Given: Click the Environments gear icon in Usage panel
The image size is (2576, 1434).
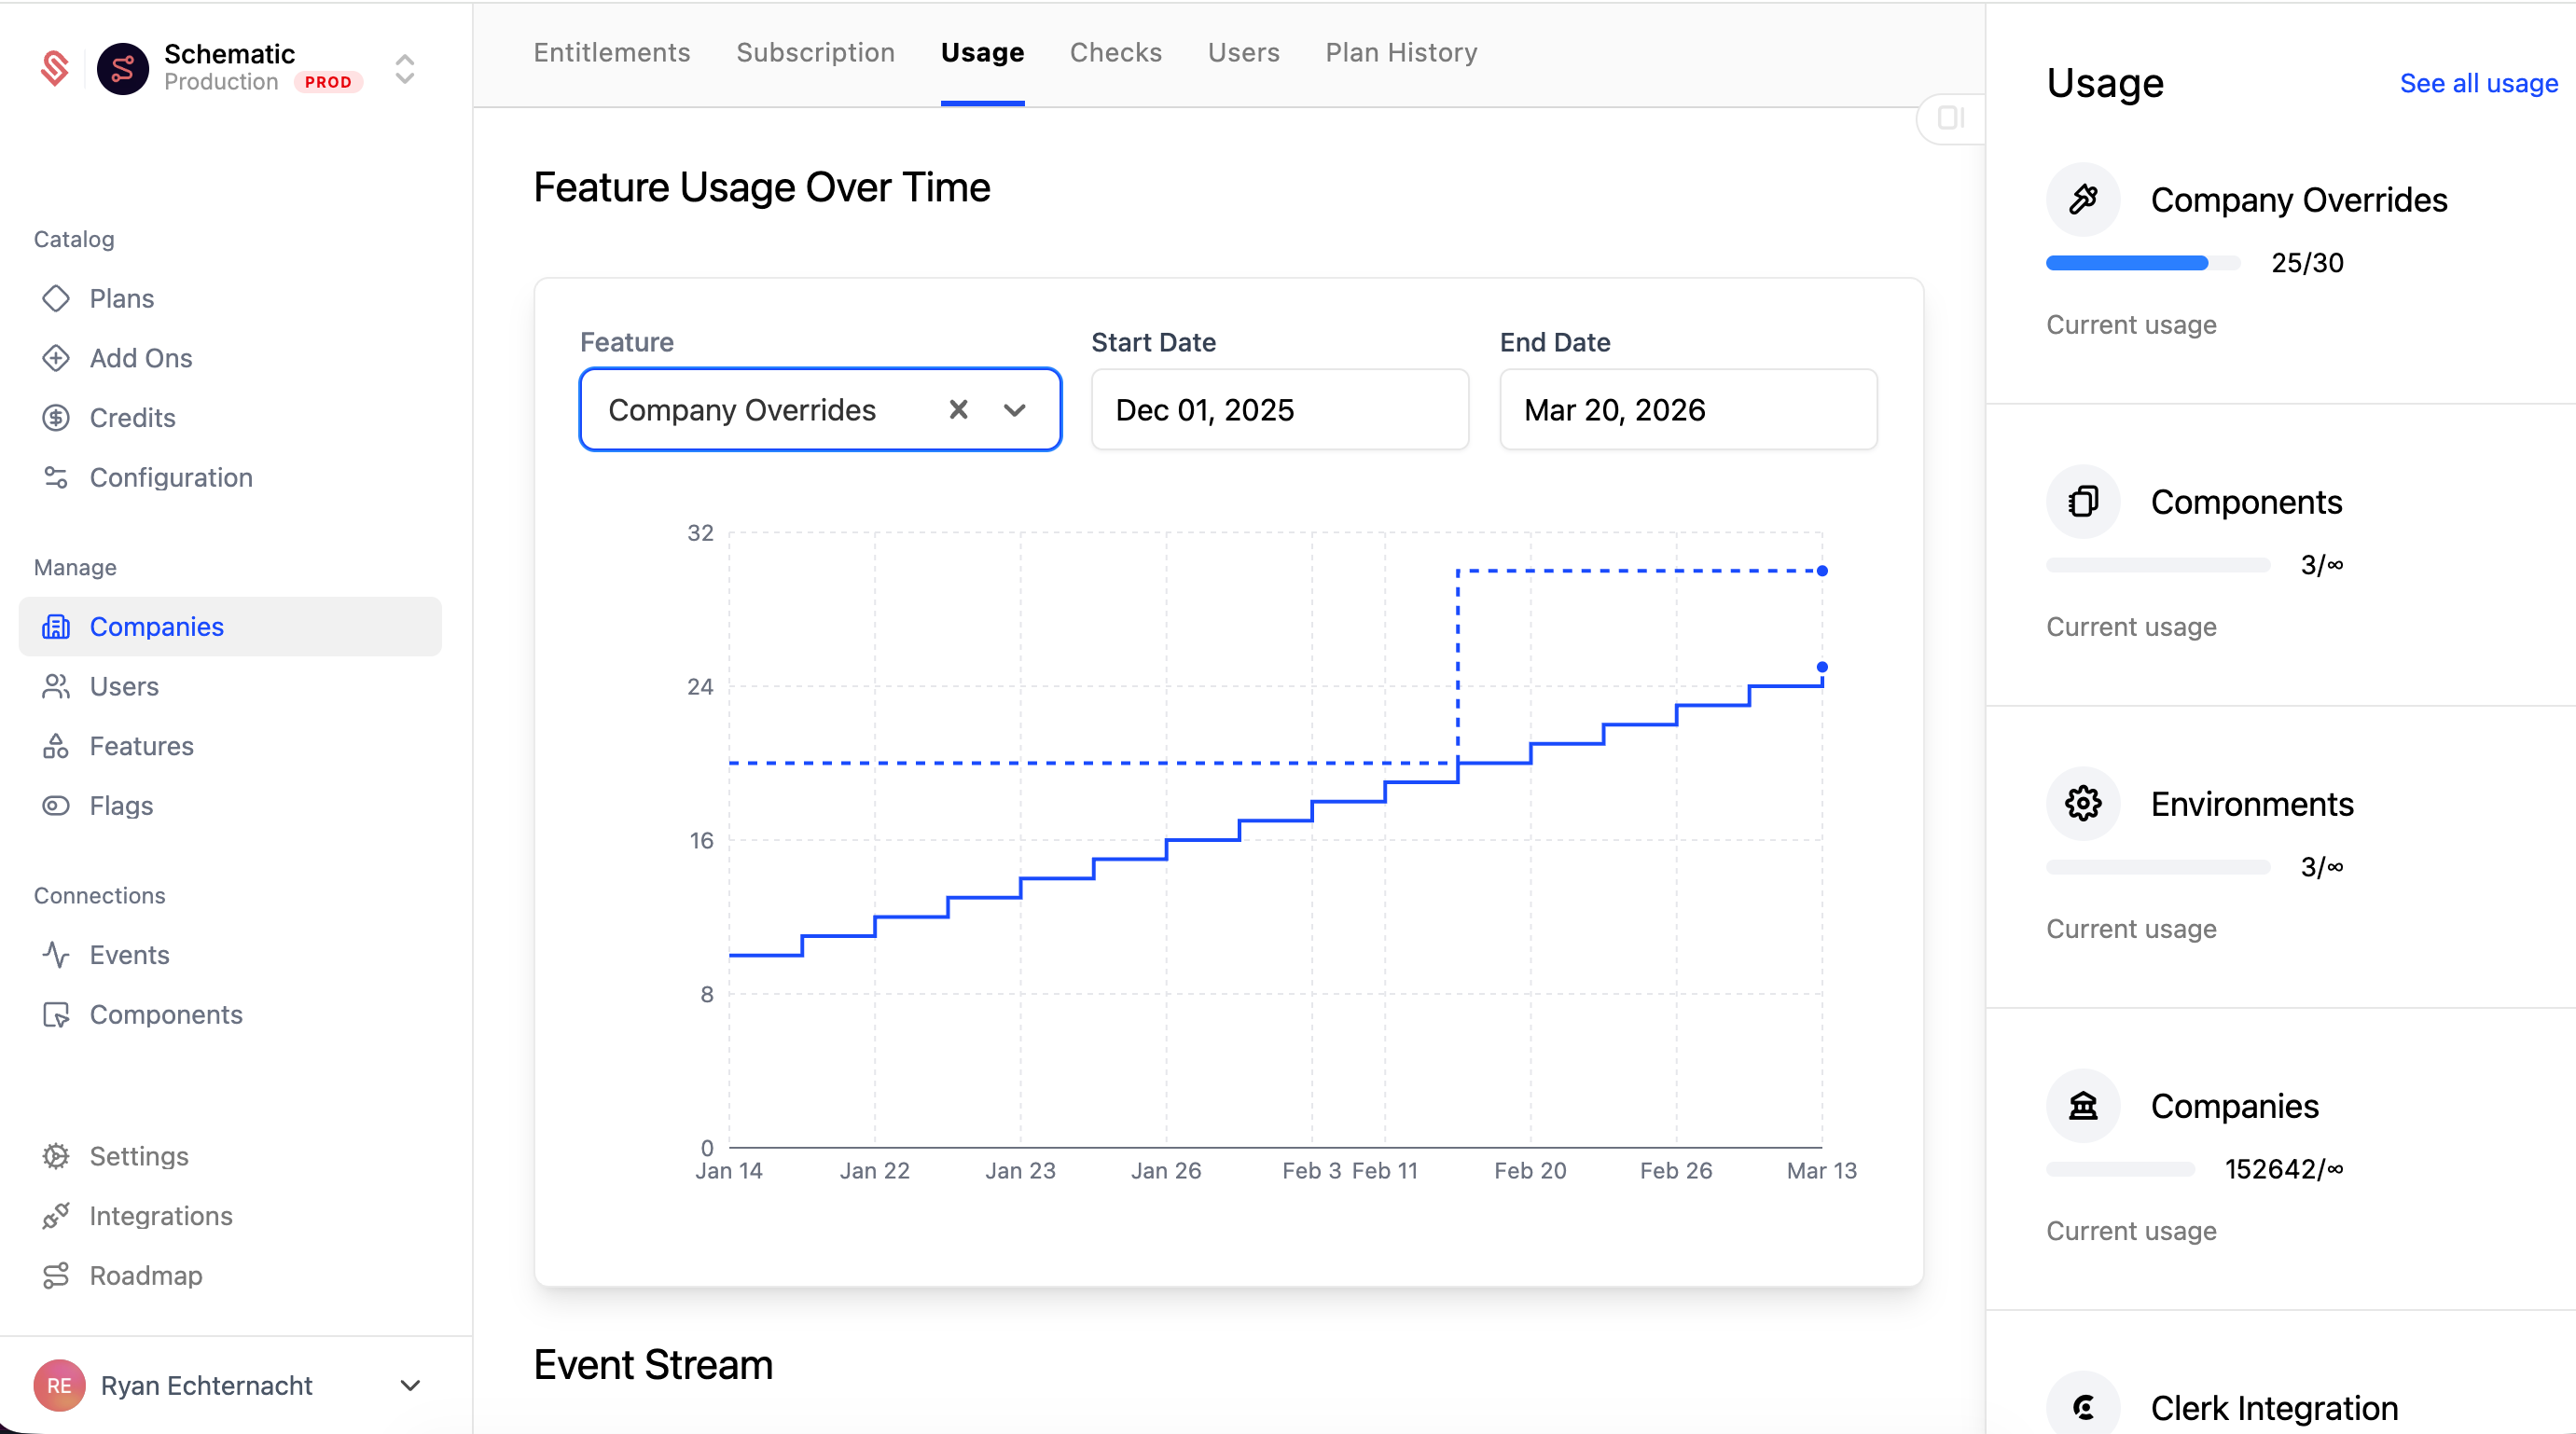Looking at the screenshot, I should (2083, 804).
